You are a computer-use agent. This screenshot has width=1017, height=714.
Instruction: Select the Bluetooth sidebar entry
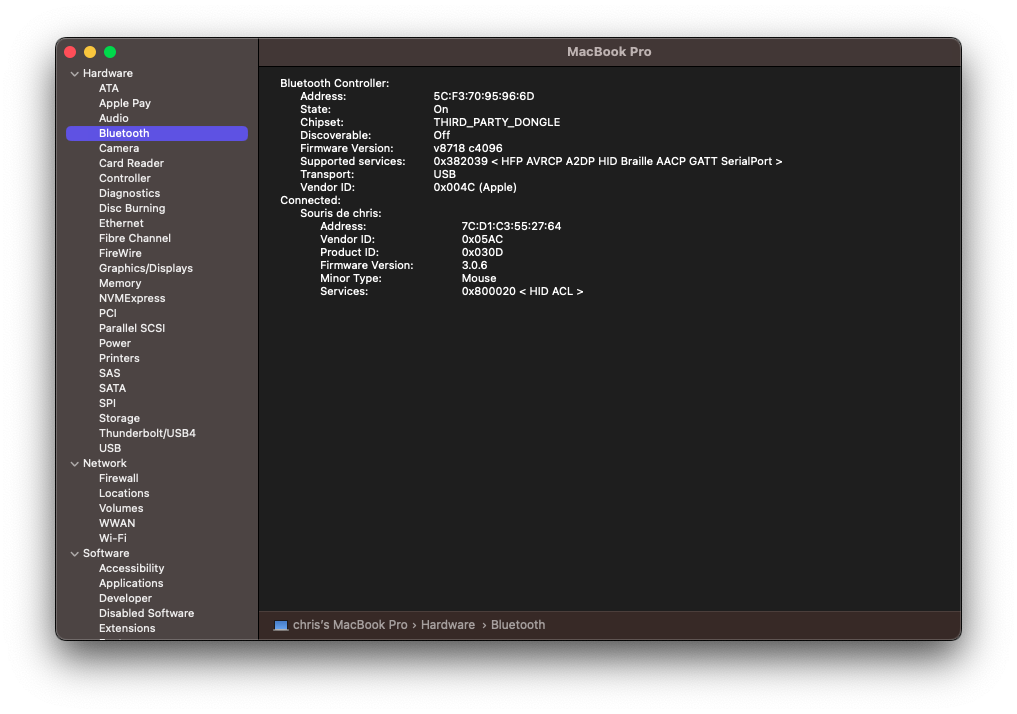157,133
